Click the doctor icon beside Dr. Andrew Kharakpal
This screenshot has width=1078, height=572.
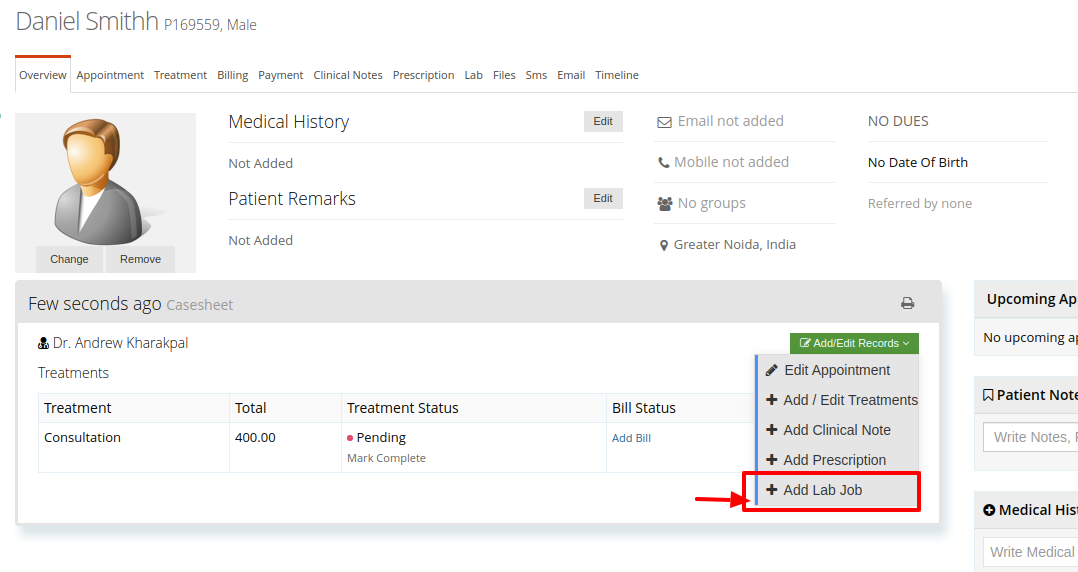click(43, 343)
